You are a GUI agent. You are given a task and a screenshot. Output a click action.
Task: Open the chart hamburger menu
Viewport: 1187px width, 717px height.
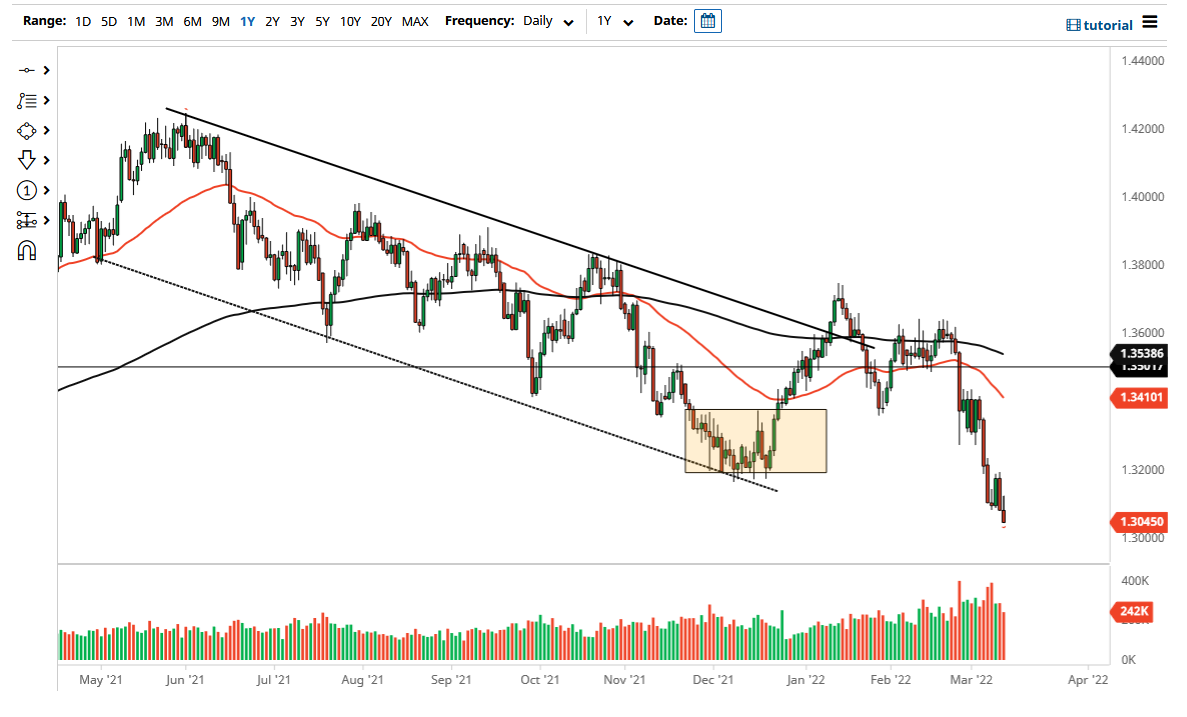(x=1149, y=23)
